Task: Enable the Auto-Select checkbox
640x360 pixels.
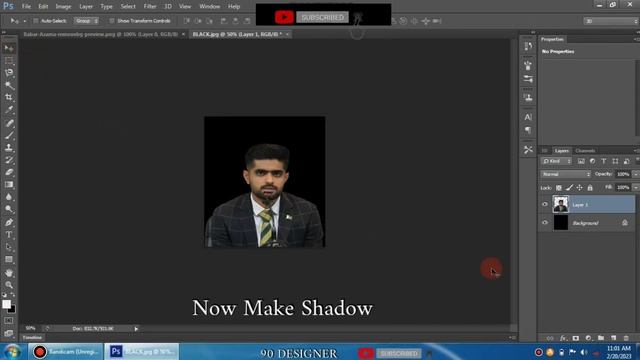Action: [36, 21]
